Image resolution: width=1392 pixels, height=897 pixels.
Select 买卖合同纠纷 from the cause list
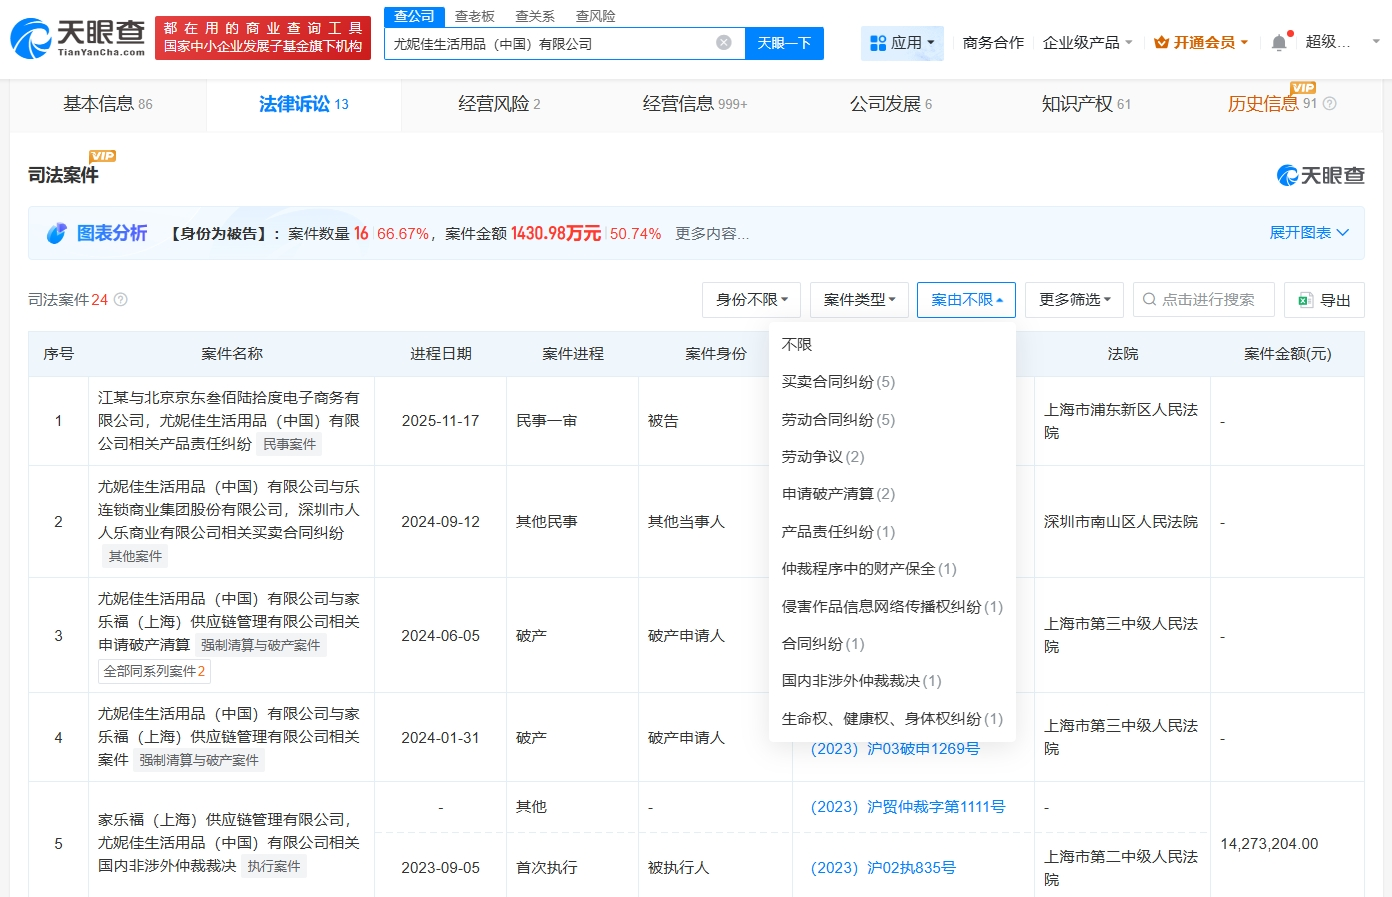(837, 382)
